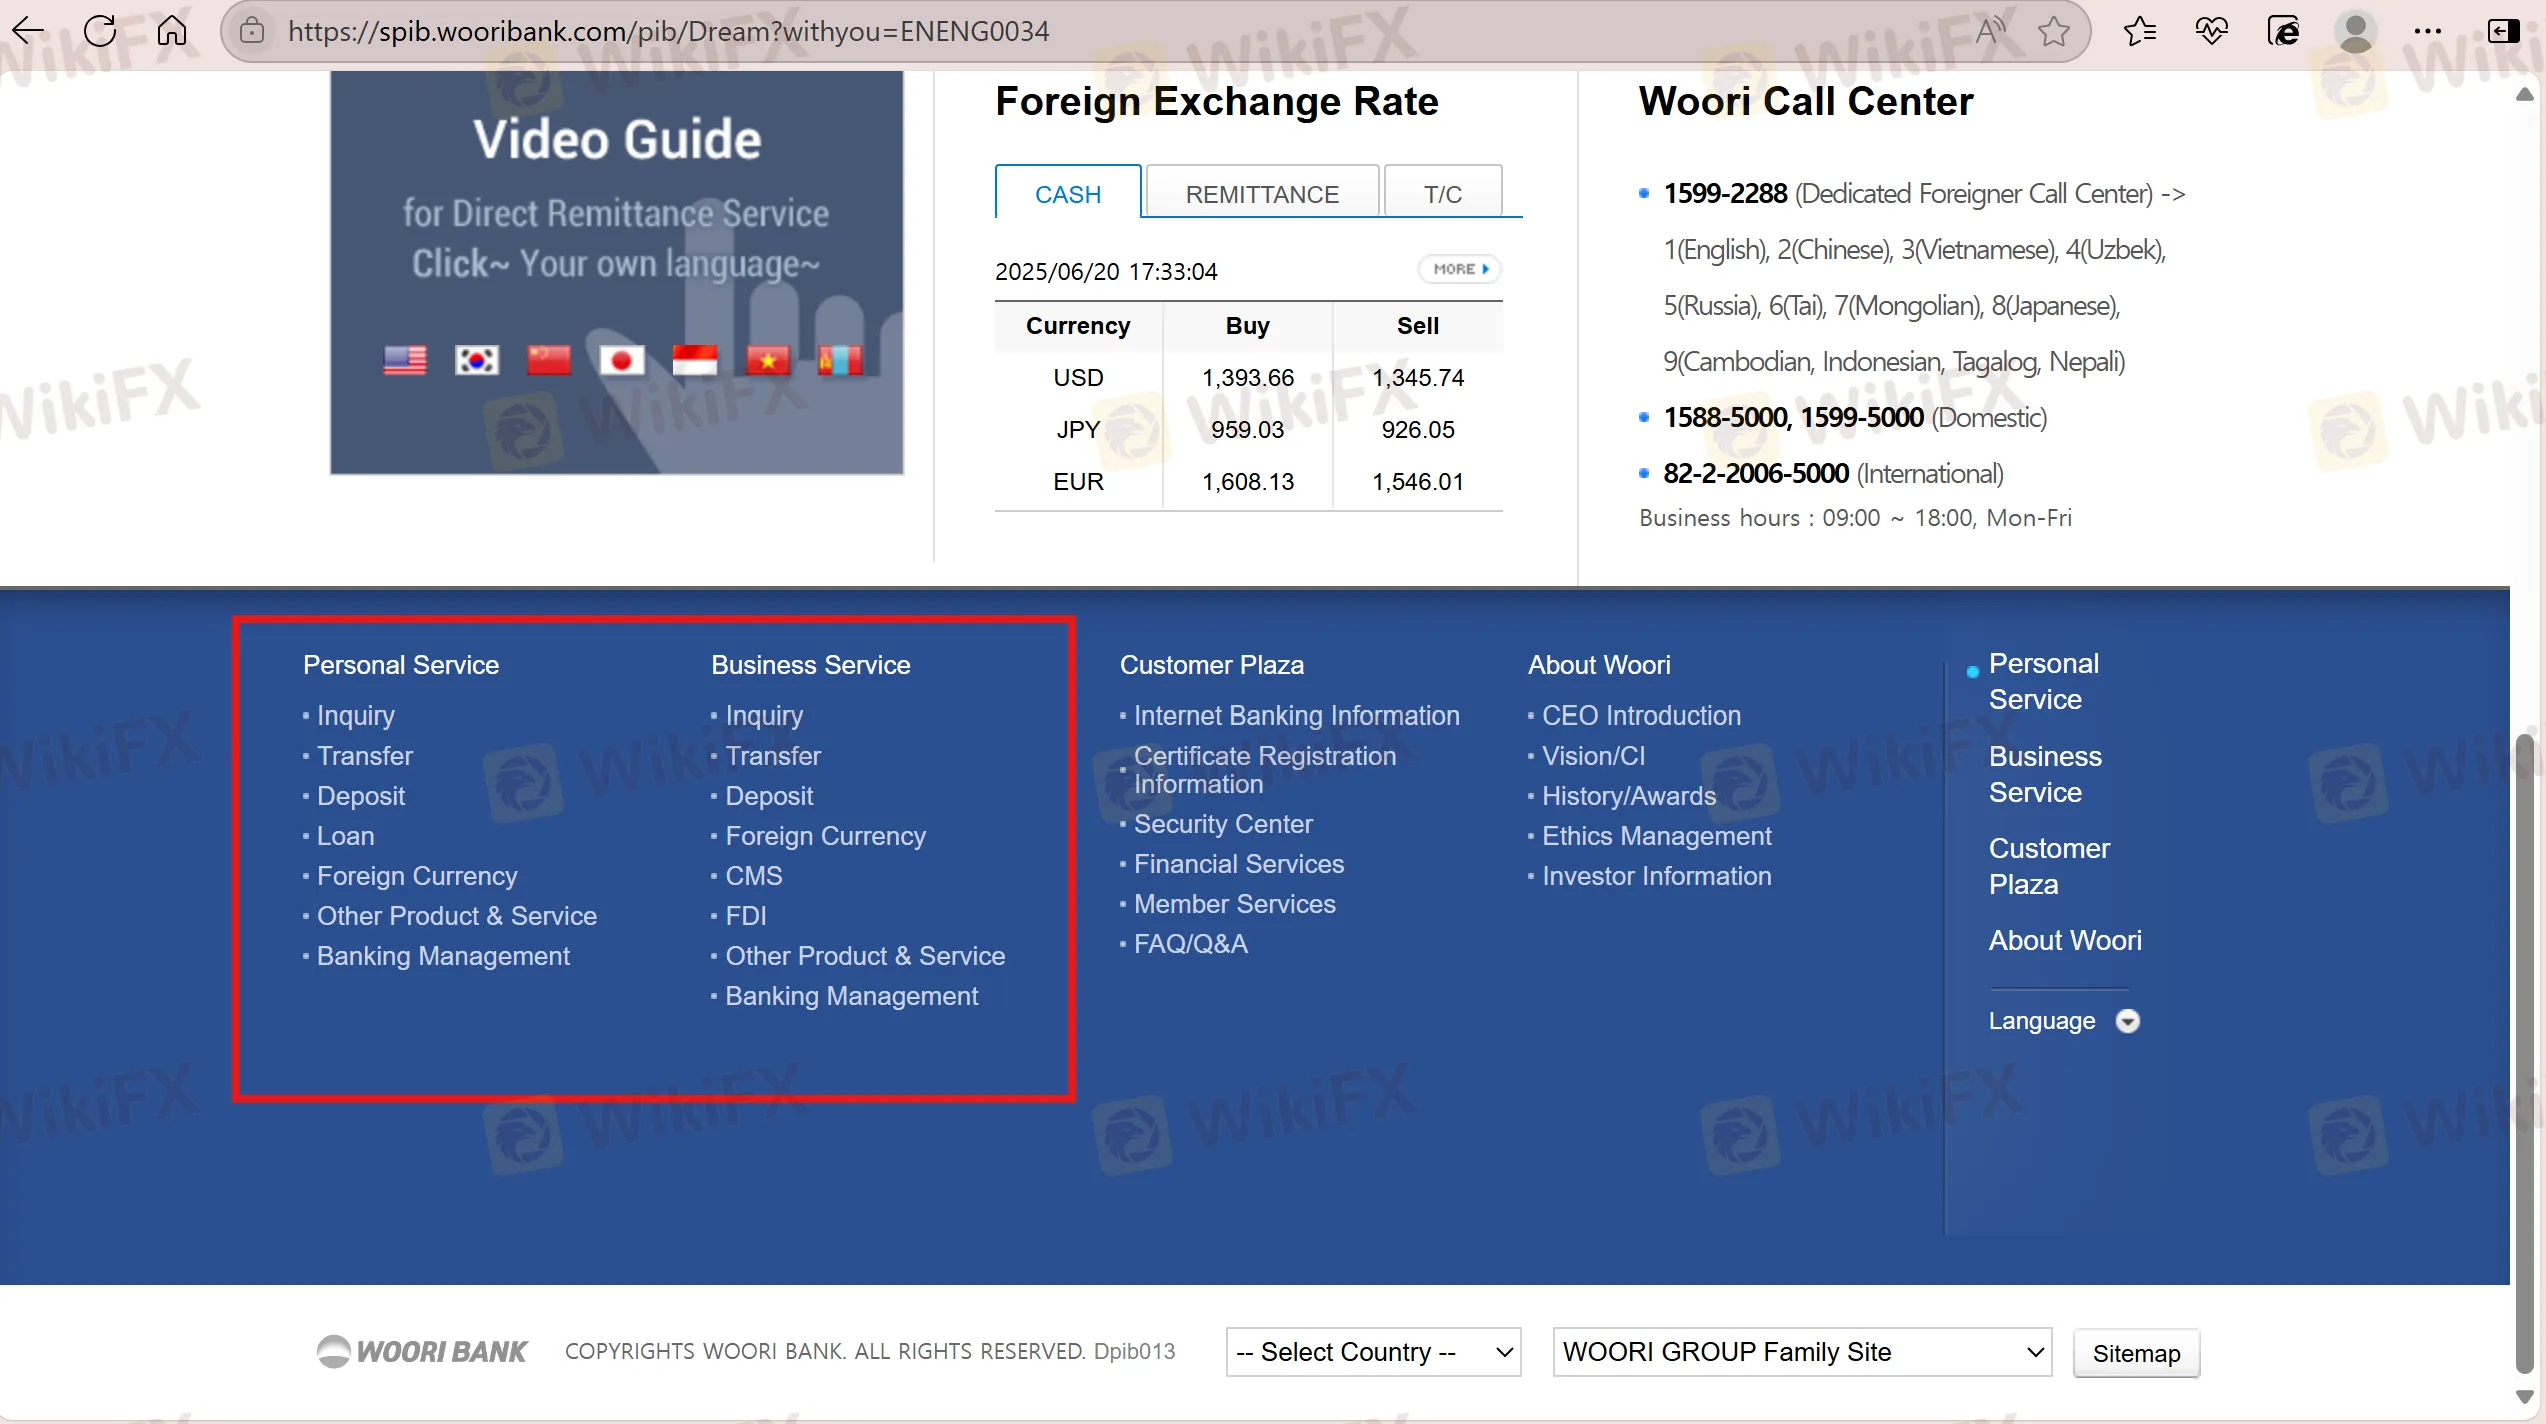Open browser settings three-dots menu
2546x1424 pixels.
pos(2427,31)
